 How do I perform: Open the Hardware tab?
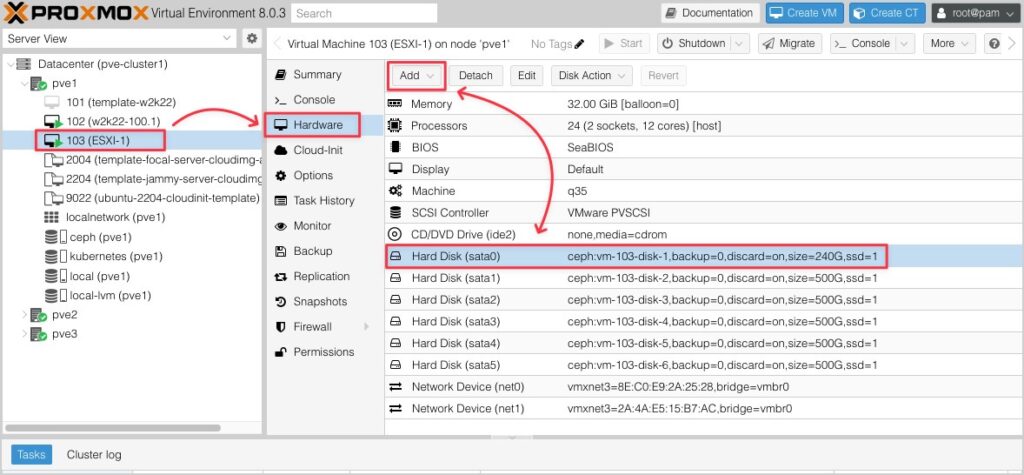325,125
